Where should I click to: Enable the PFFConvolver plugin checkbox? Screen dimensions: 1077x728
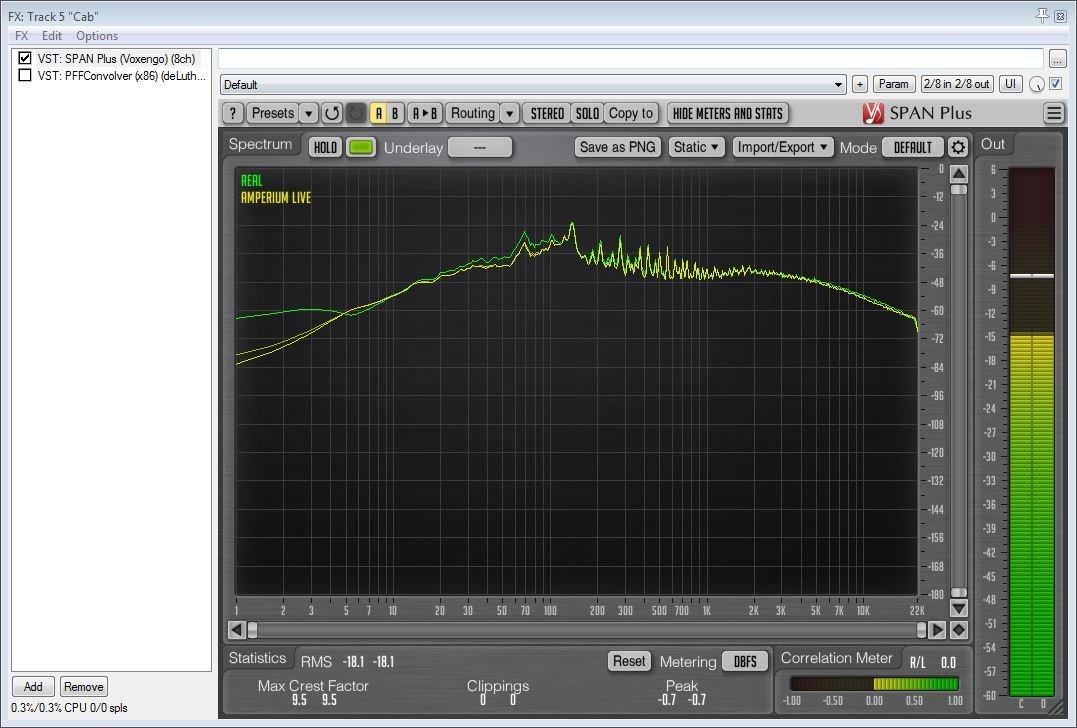(26, 75)
